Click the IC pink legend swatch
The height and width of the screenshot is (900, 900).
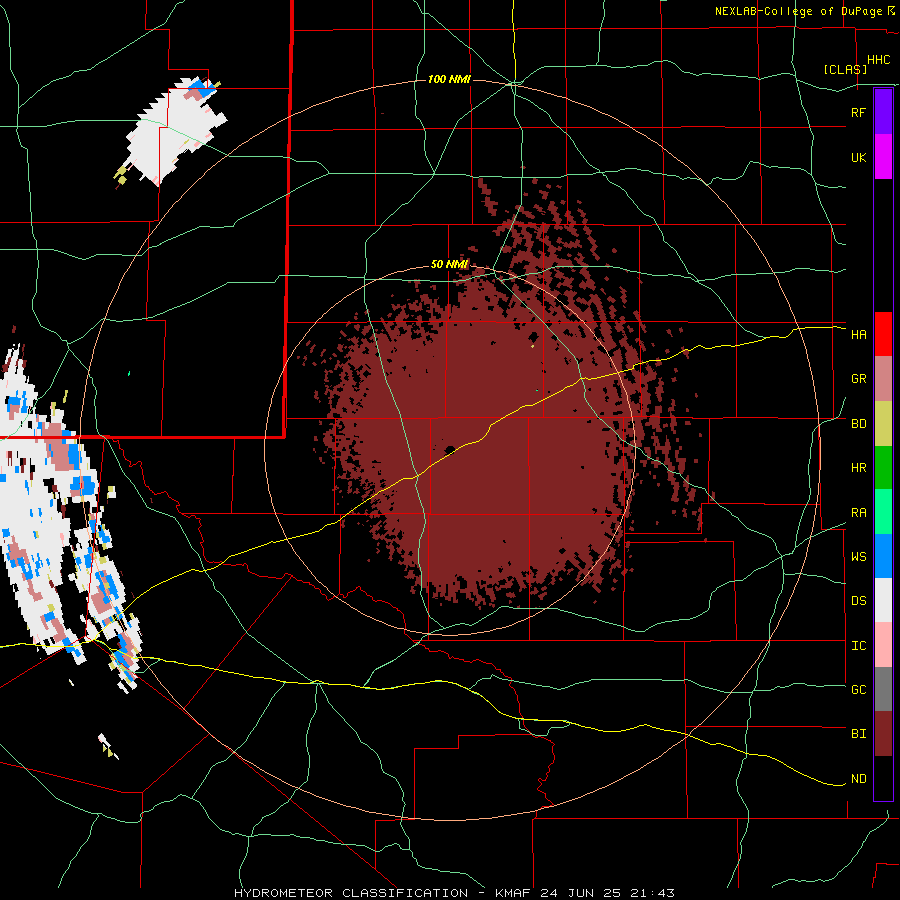883,645
